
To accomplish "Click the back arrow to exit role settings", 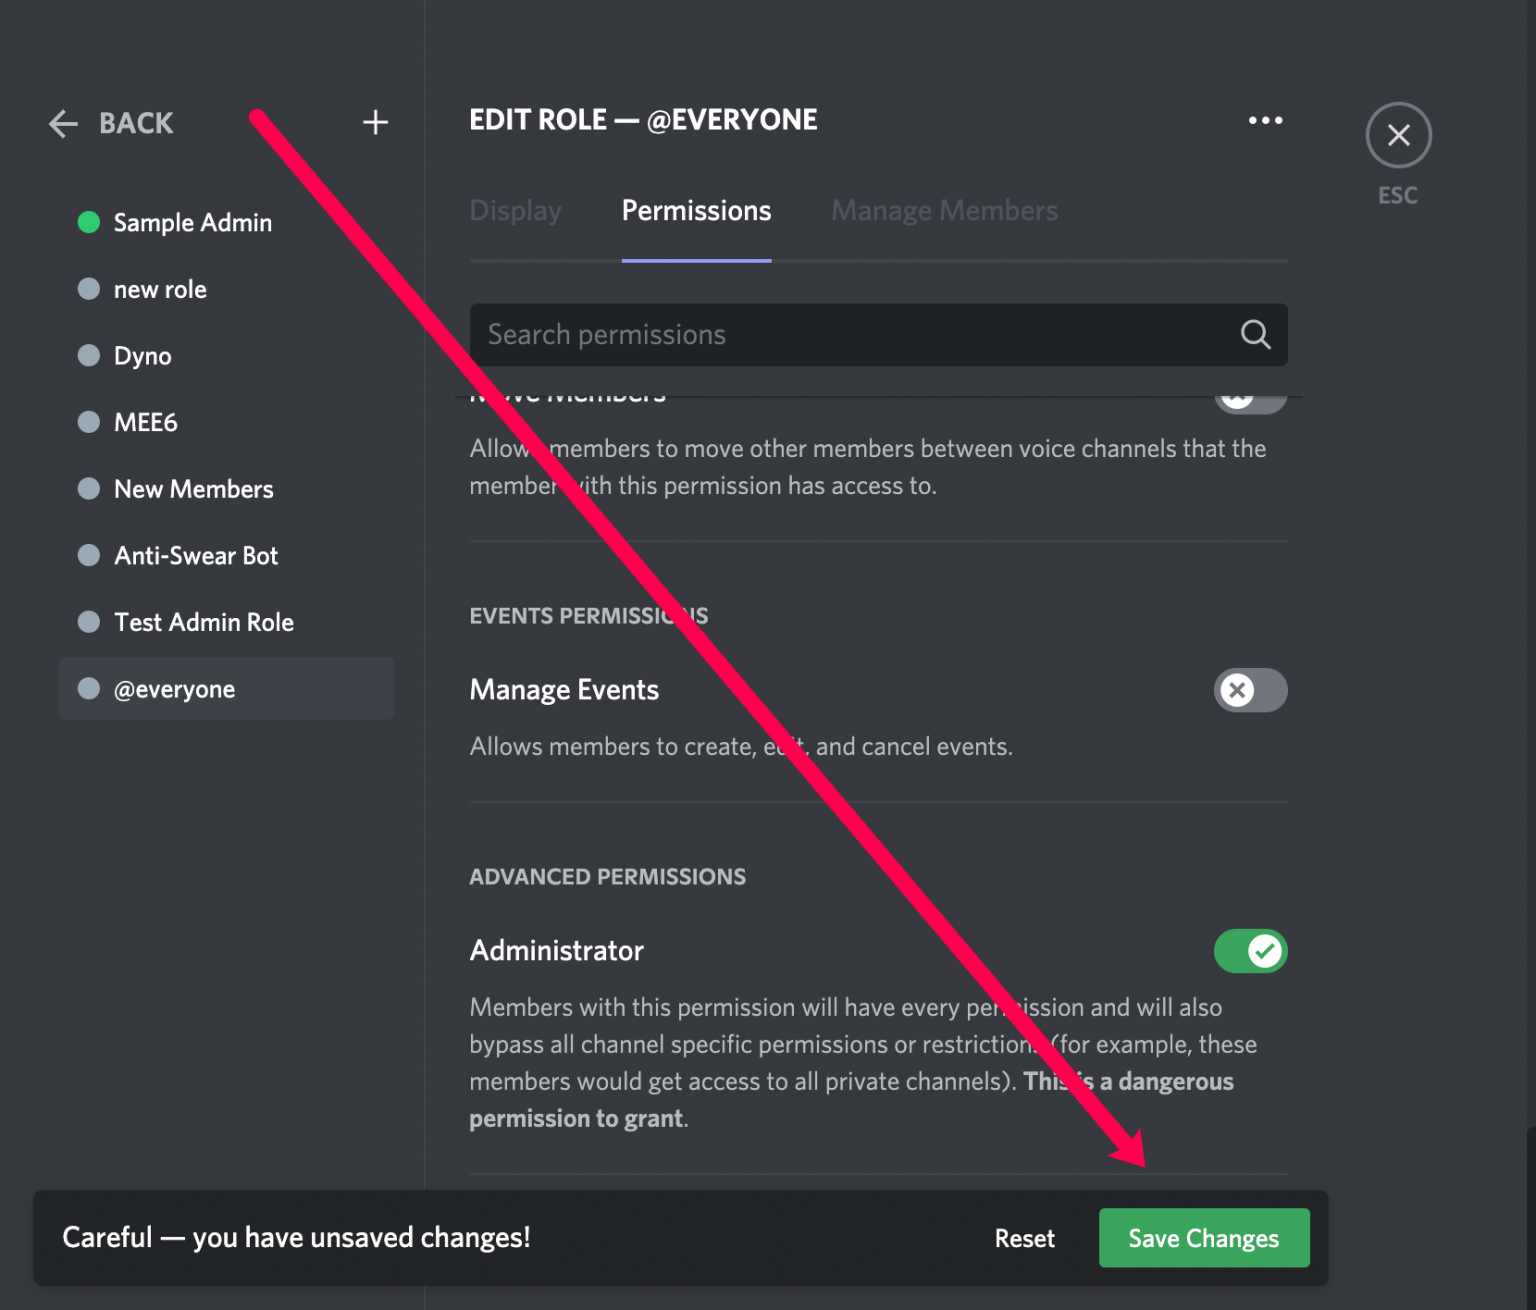I will (x=62, y=122).
